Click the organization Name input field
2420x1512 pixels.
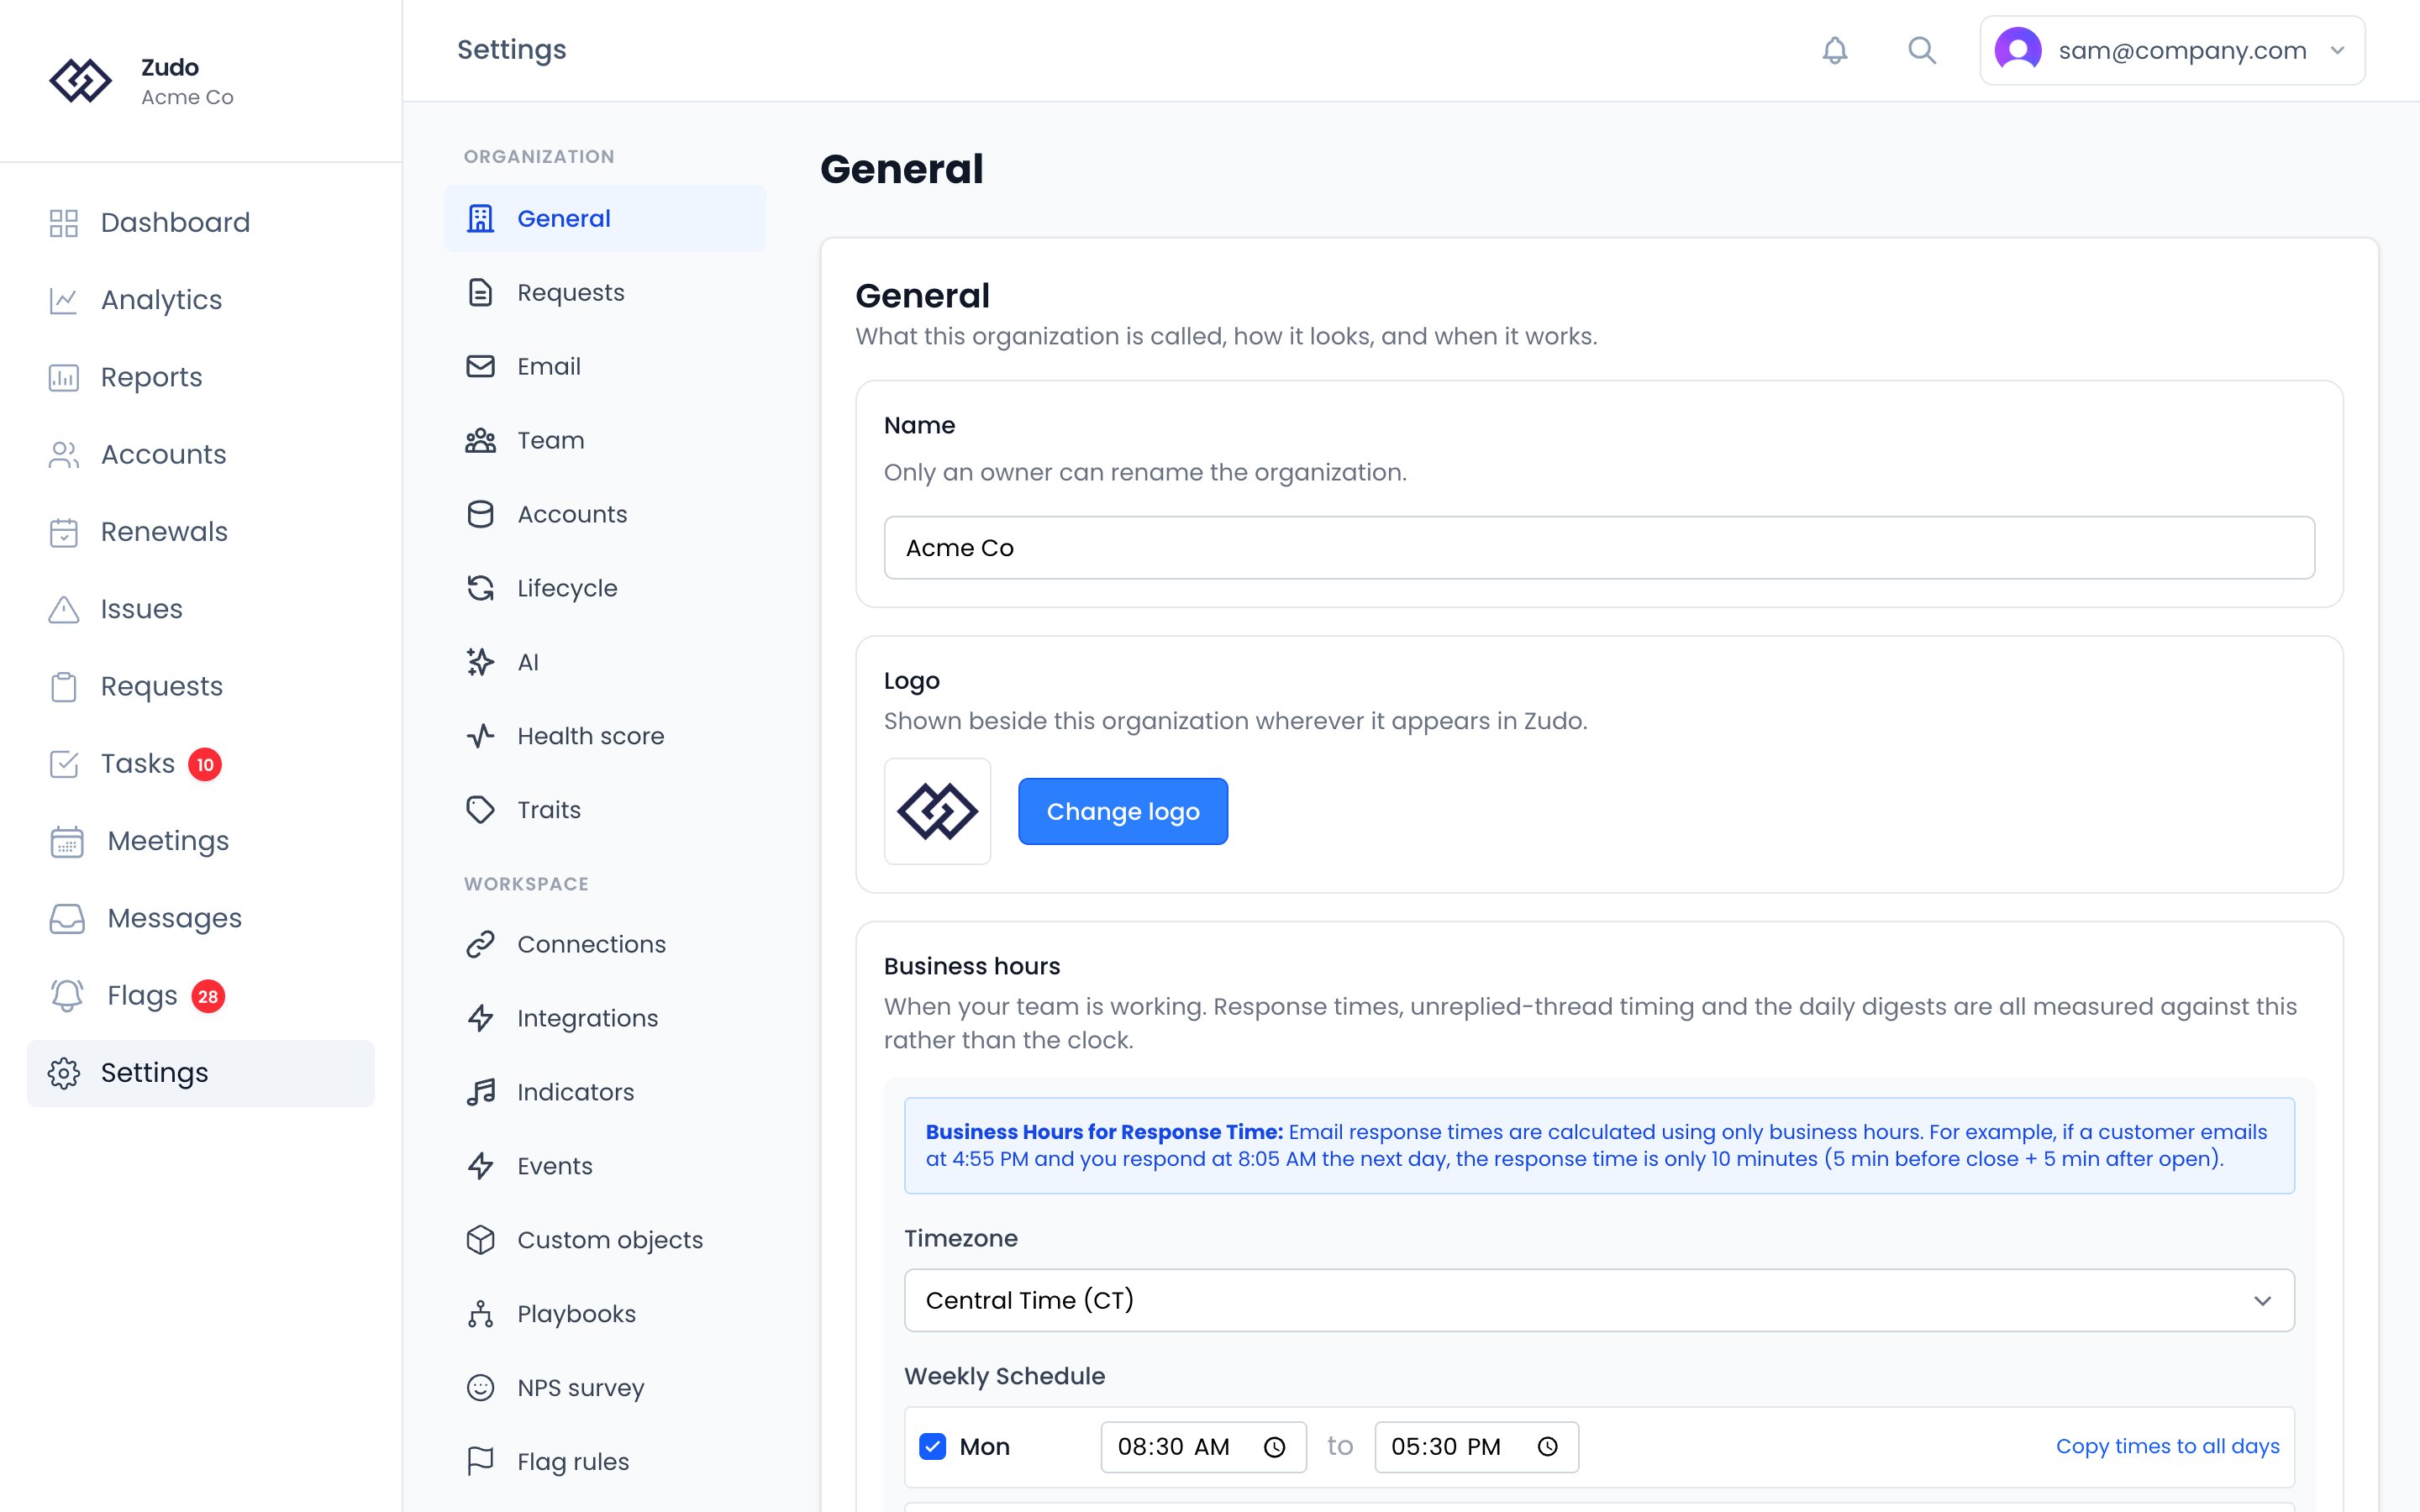pyautogui.click(x=1599, y=548)
